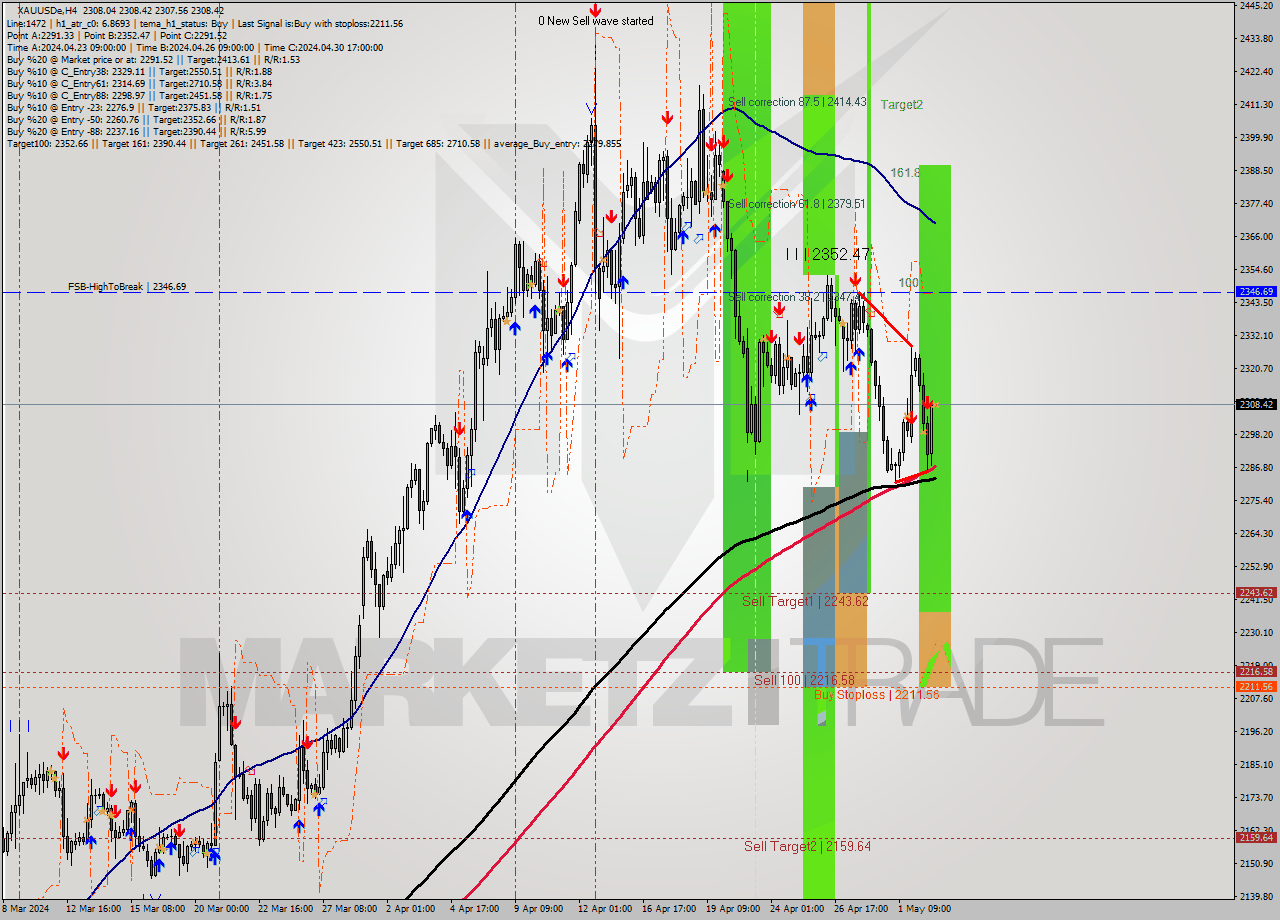The height and width of the screenshot is (920, 1280).
Task: Click the 2230.10 price axis label
Action: (1256, 633)
